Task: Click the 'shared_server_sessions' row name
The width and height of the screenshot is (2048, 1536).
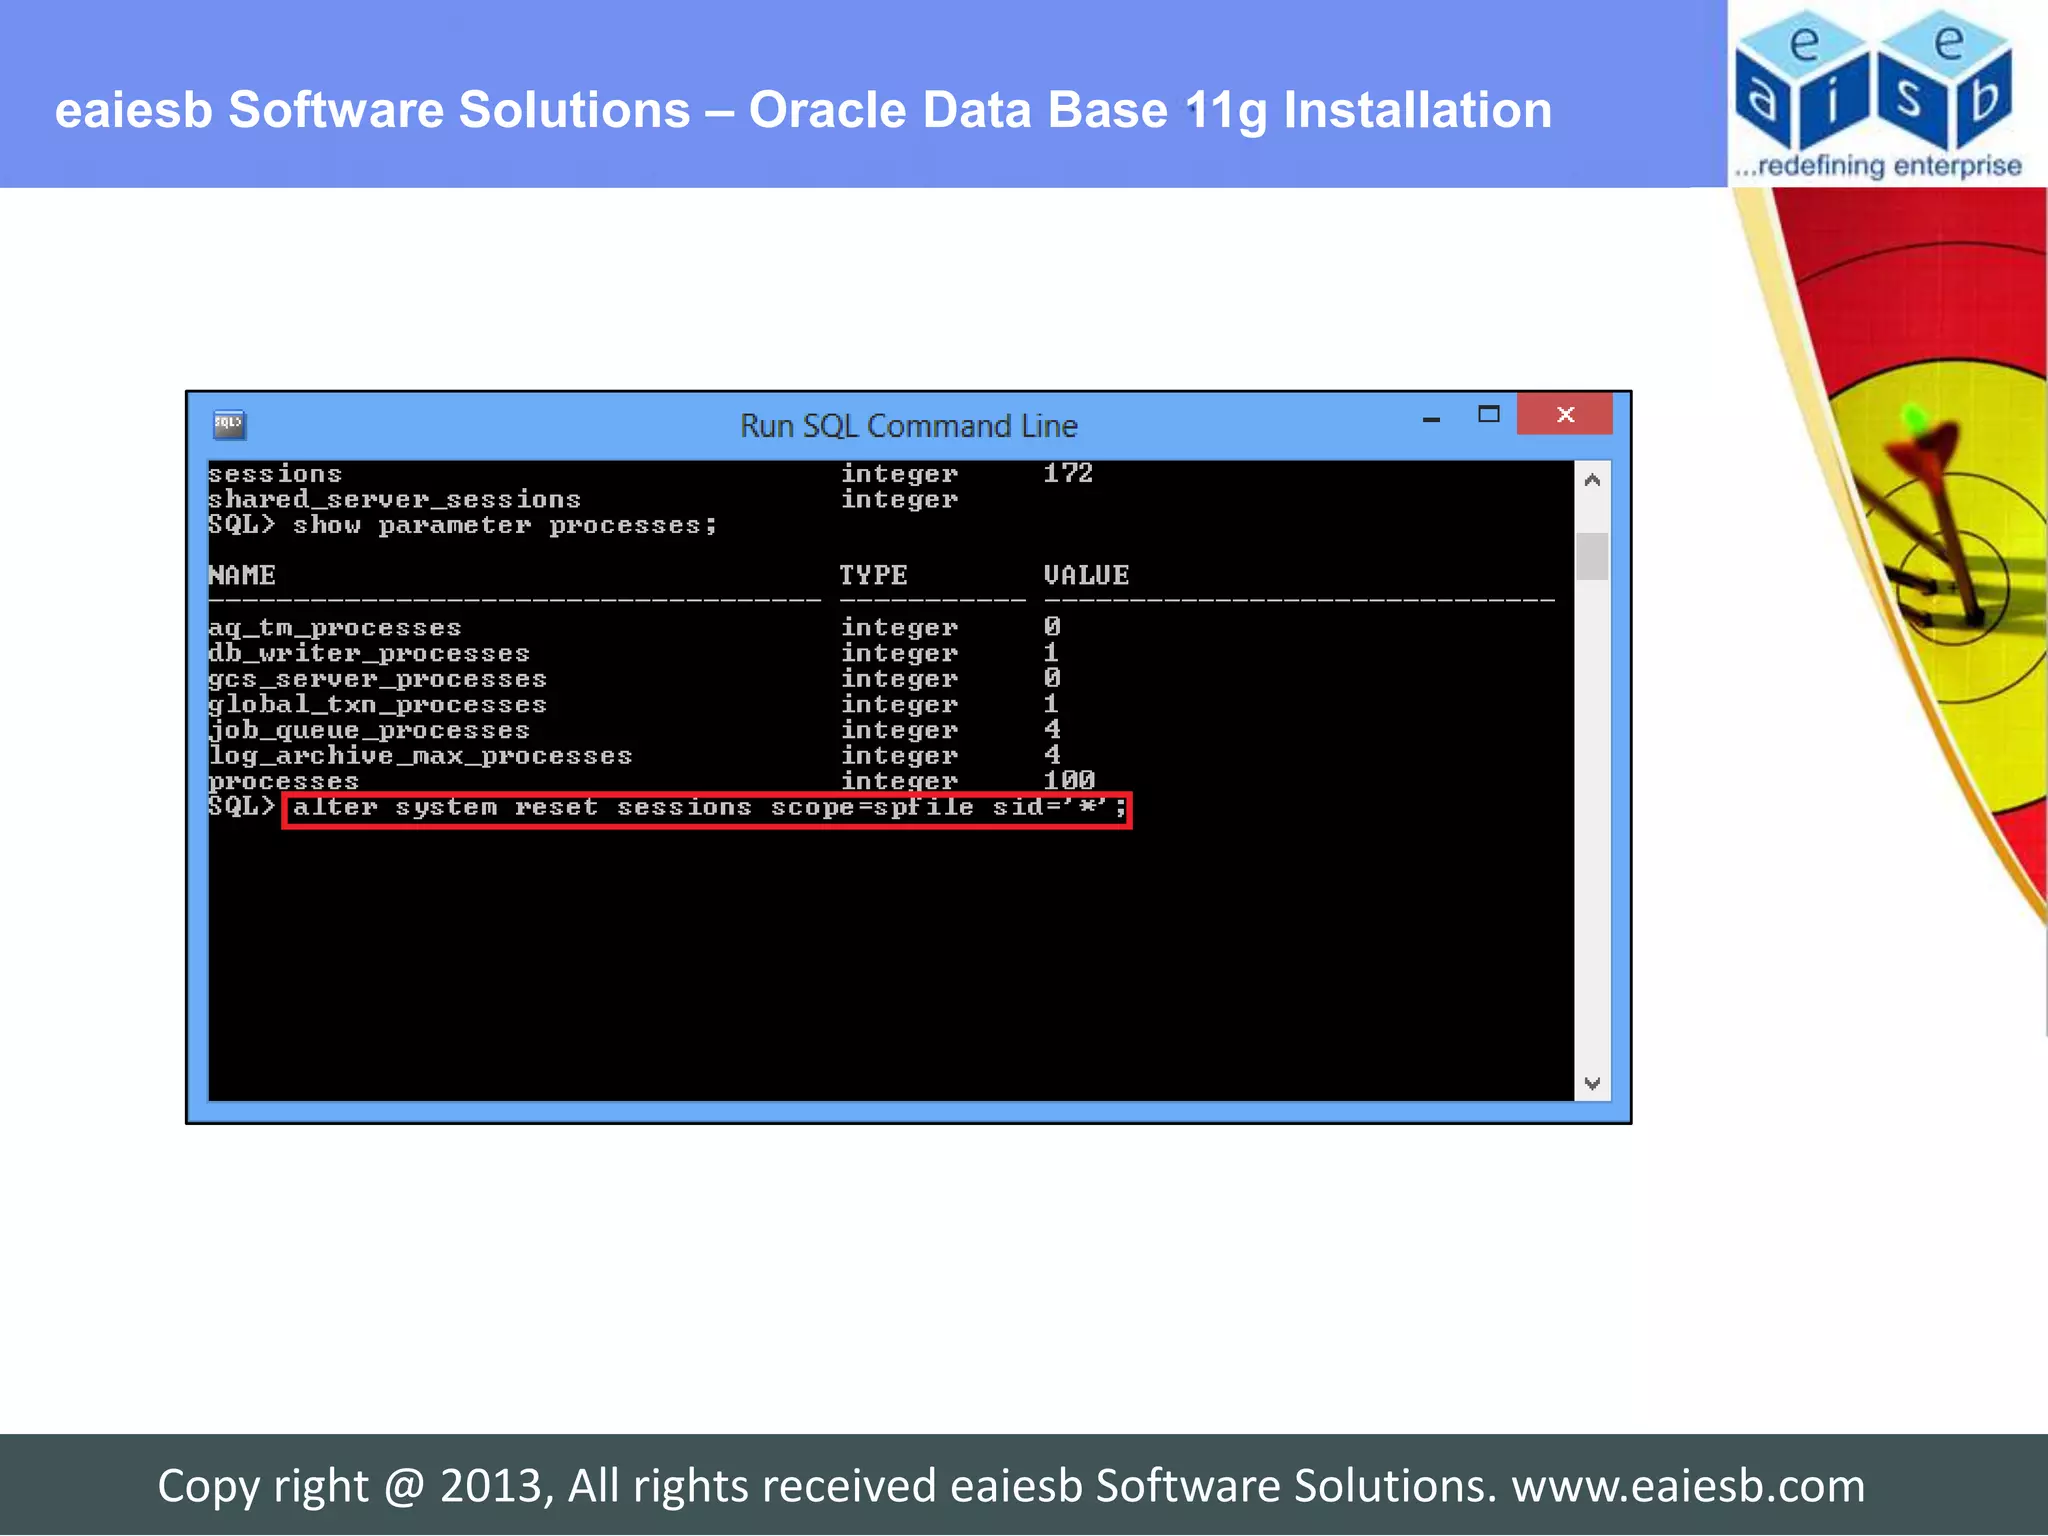Action: click(394, 499)
